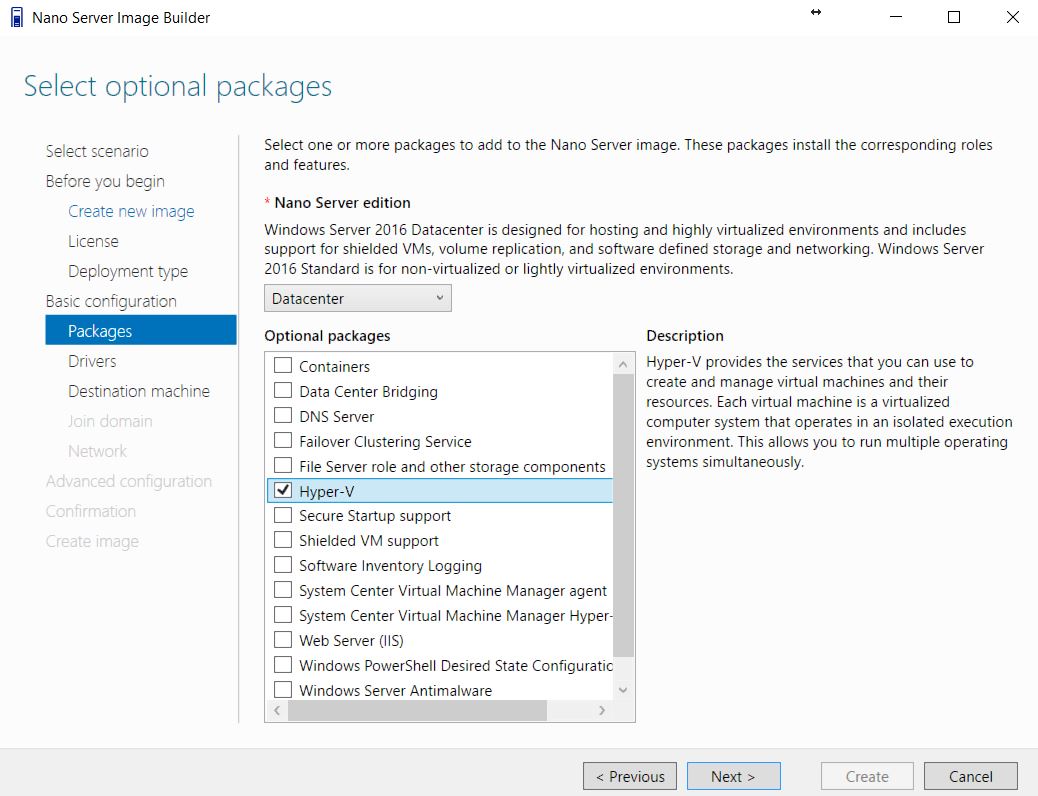1038x796 pixels.
Task: Go to Select scenario step
Action: [x=97, y=151]
